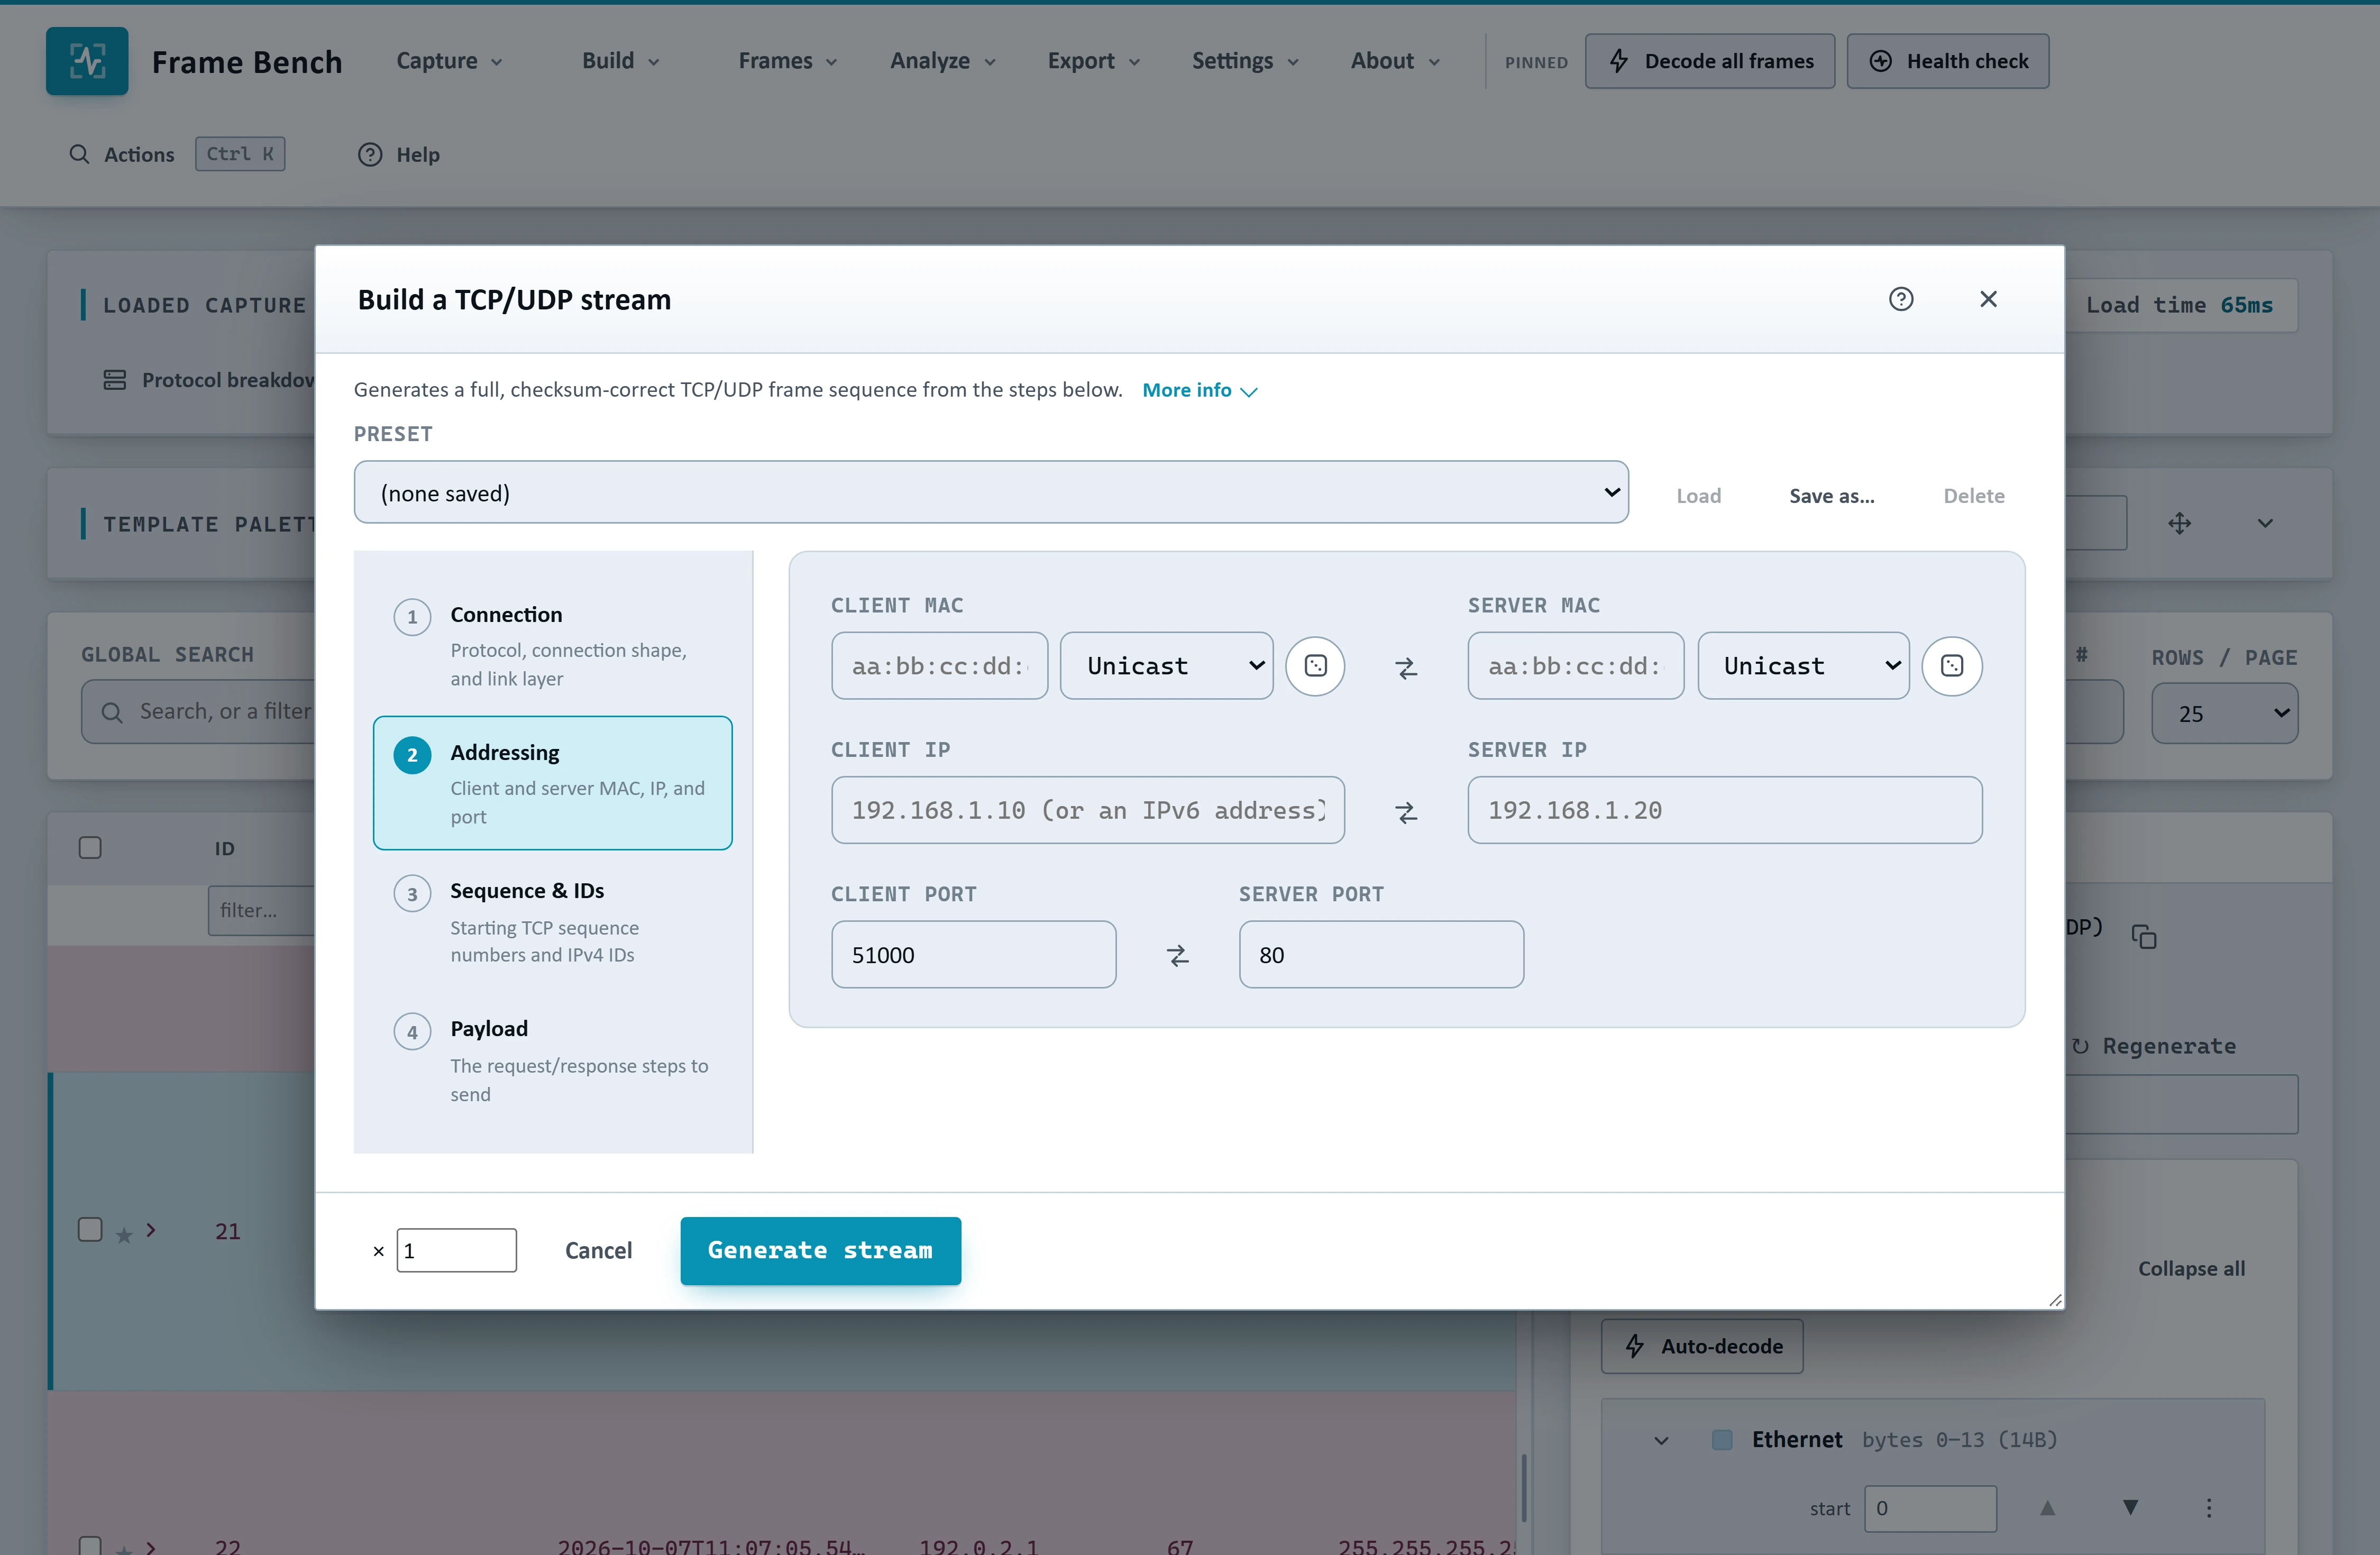The width and height of the screenshot is (2380, 1555).
Task: Click the Generate stream button
Action: [x=820, y=1250]
